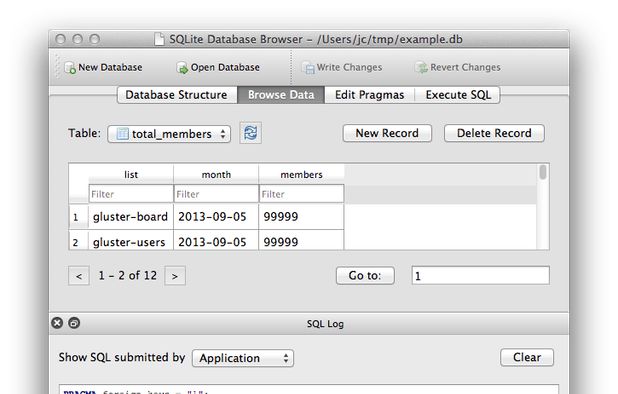The image size is (618, 394).
Task: Click the Revert Changes toolbar icon
Action: 421,68
